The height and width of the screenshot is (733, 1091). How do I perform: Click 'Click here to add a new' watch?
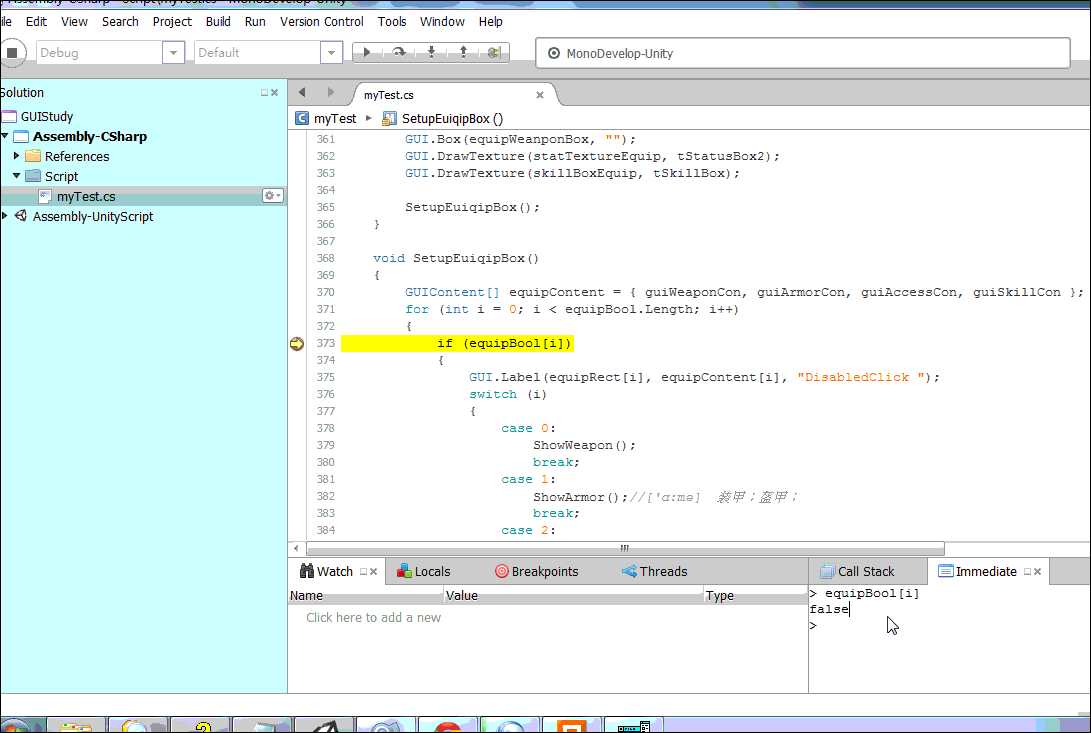click(x=374, y=617)
